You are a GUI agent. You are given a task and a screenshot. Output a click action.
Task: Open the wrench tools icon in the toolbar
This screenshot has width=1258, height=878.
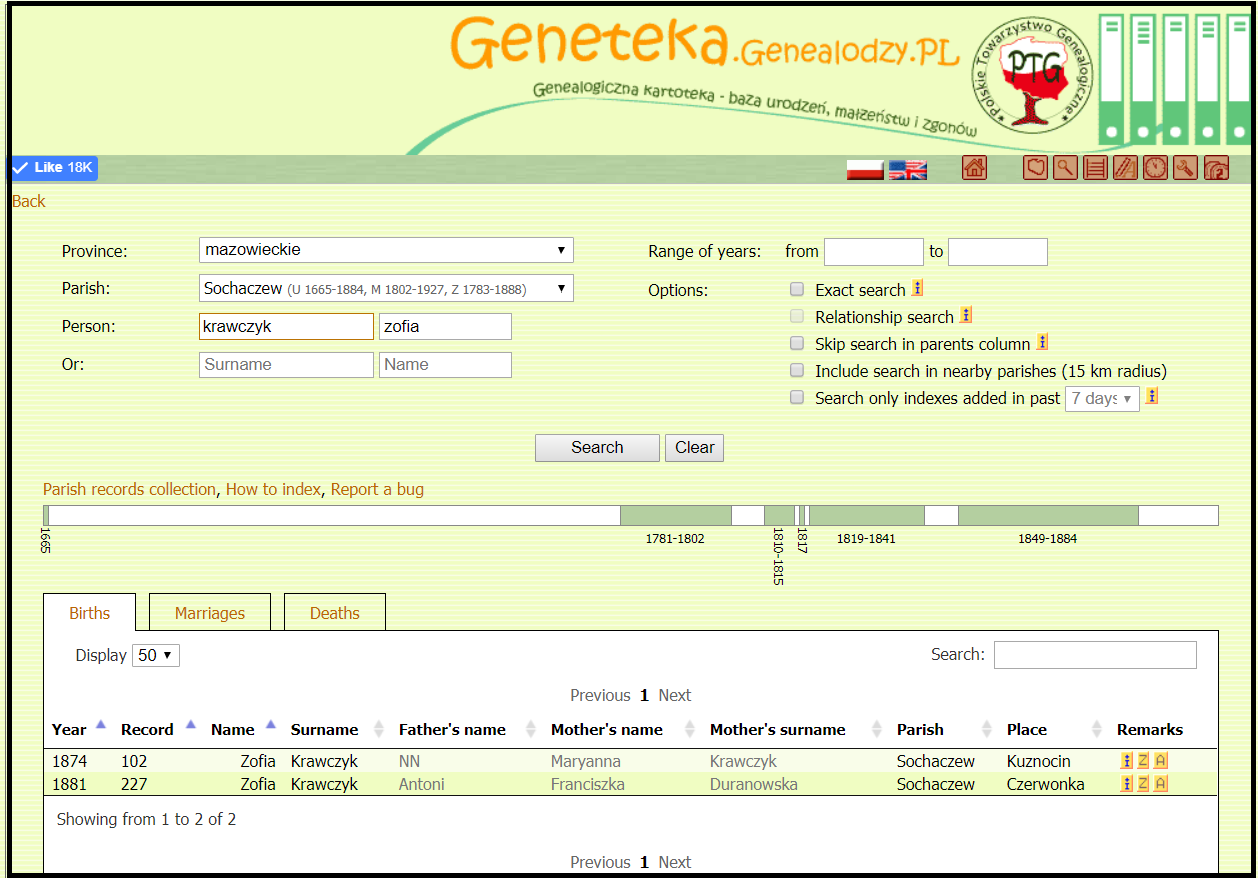click(1185, 168)
